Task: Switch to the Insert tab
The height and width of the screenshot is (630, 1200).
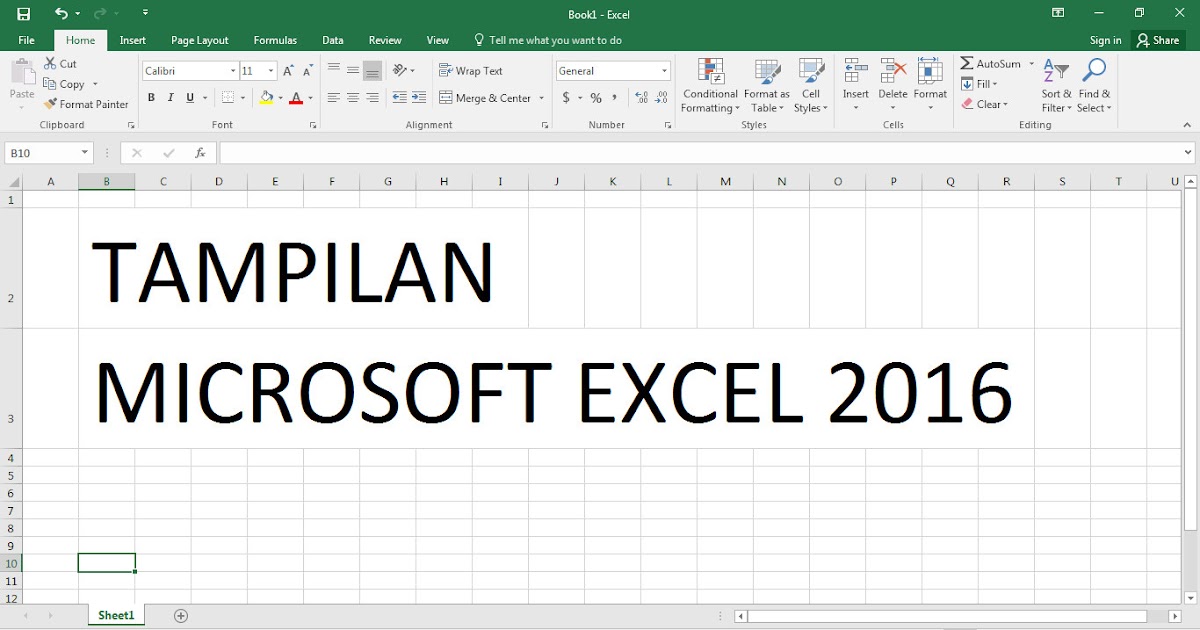Action: pos(133,40)
